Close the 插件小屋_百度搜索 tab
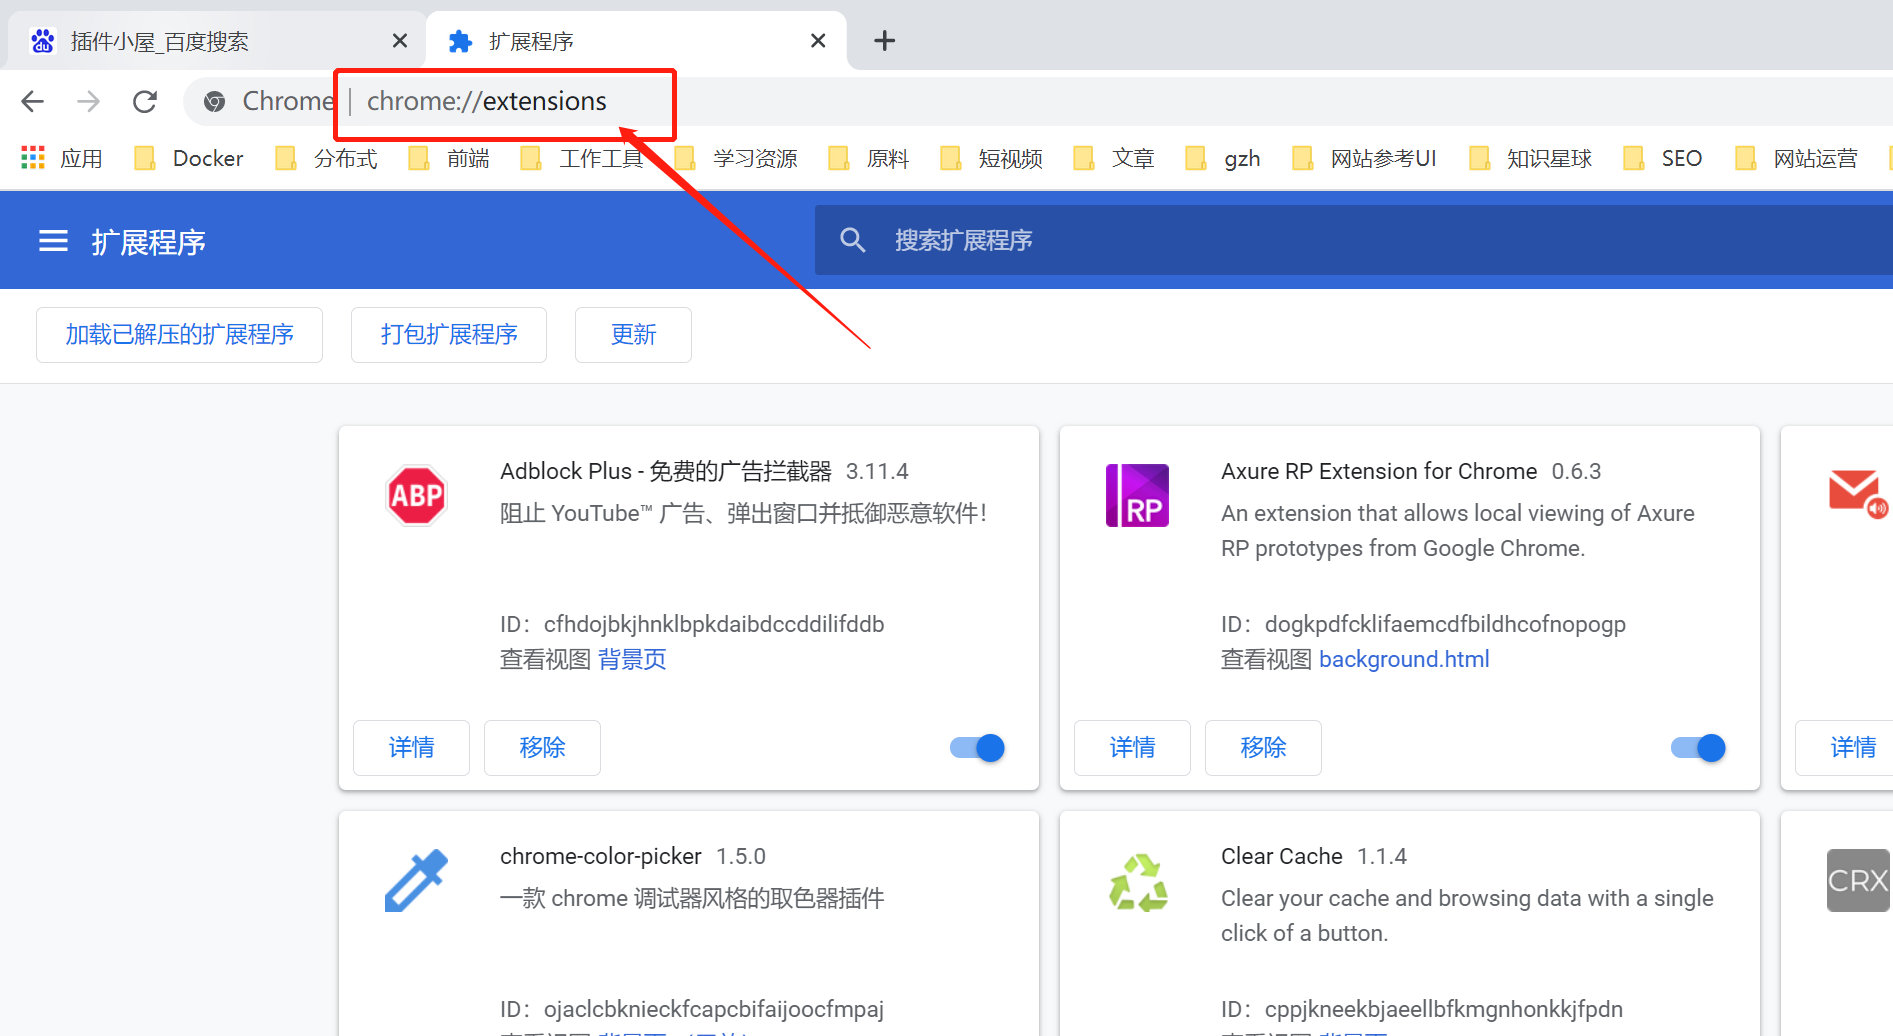Viewport: 1893px width, 1036px height. point(399,41)
